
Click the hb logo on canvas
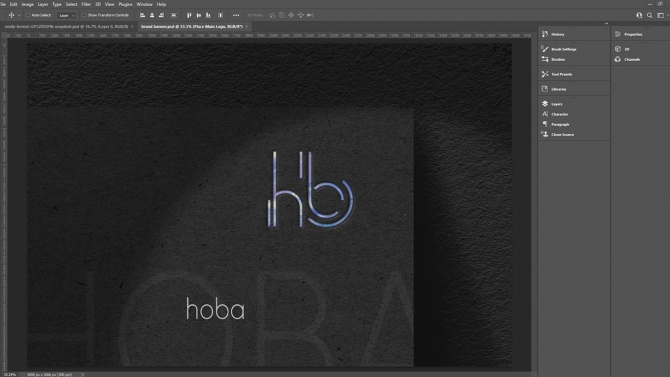point(310,189)
